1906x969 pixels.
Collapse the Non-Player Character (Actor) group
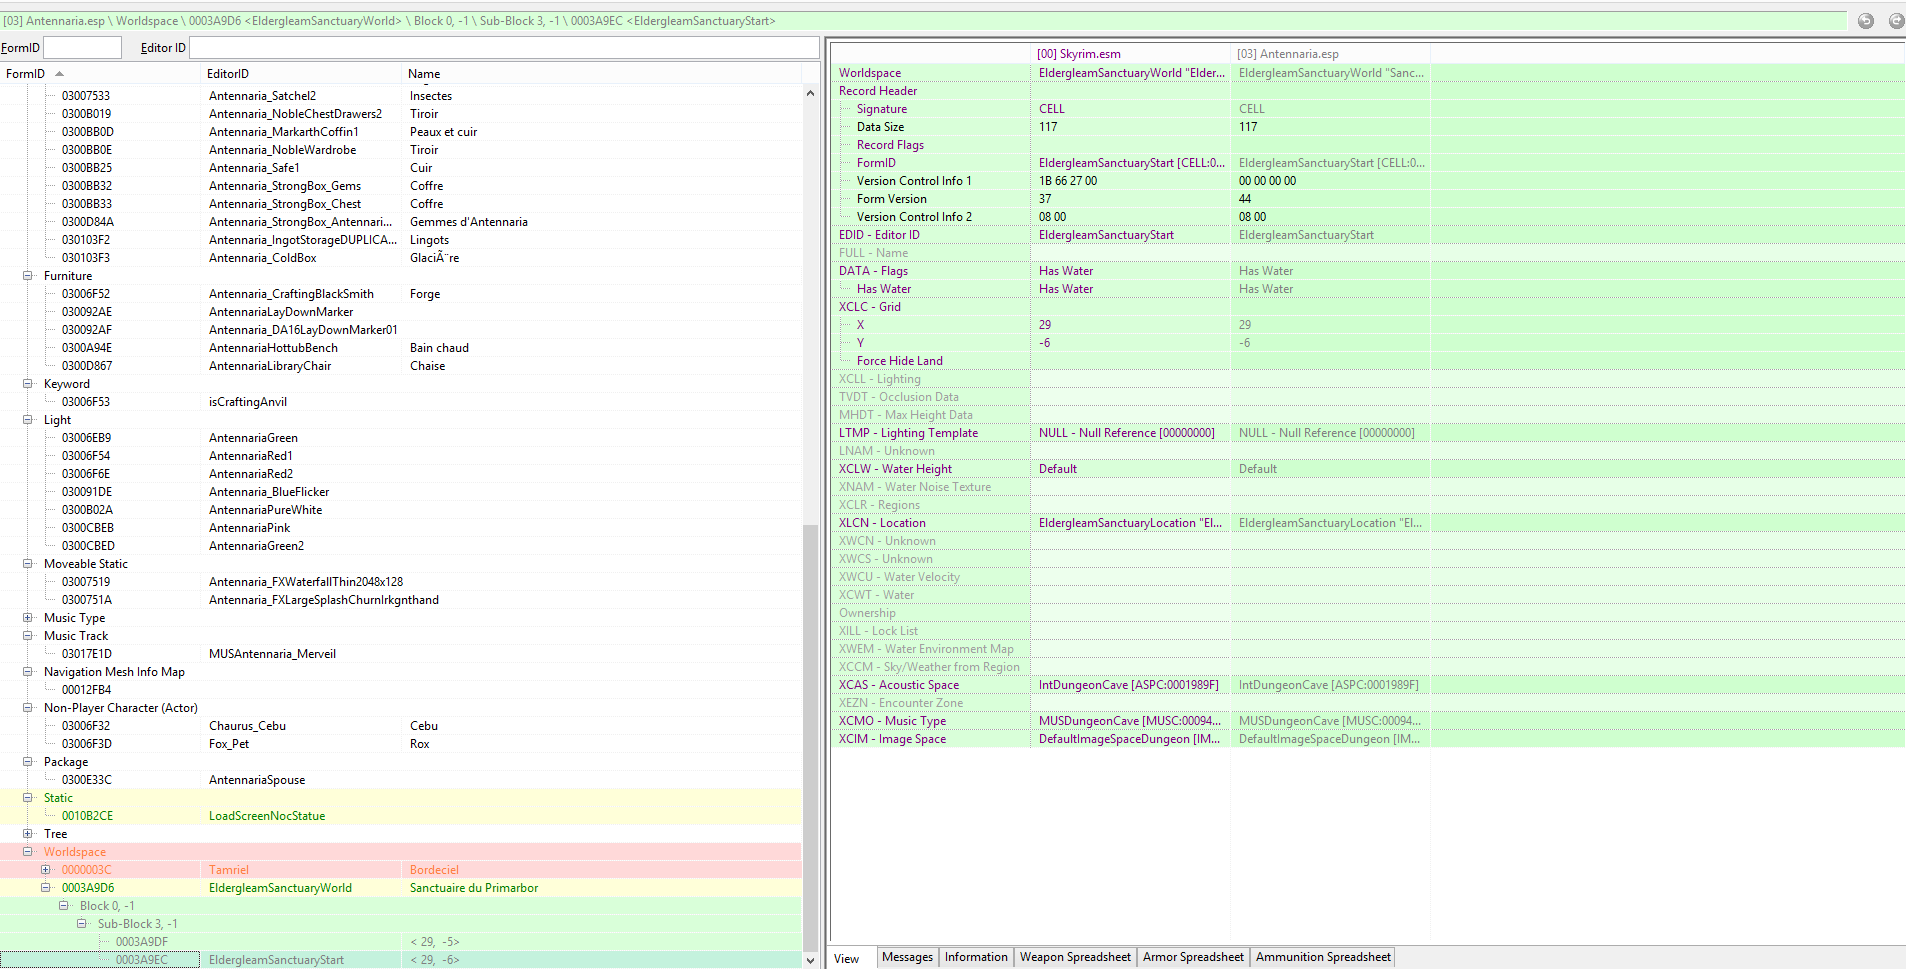(28, 708)
